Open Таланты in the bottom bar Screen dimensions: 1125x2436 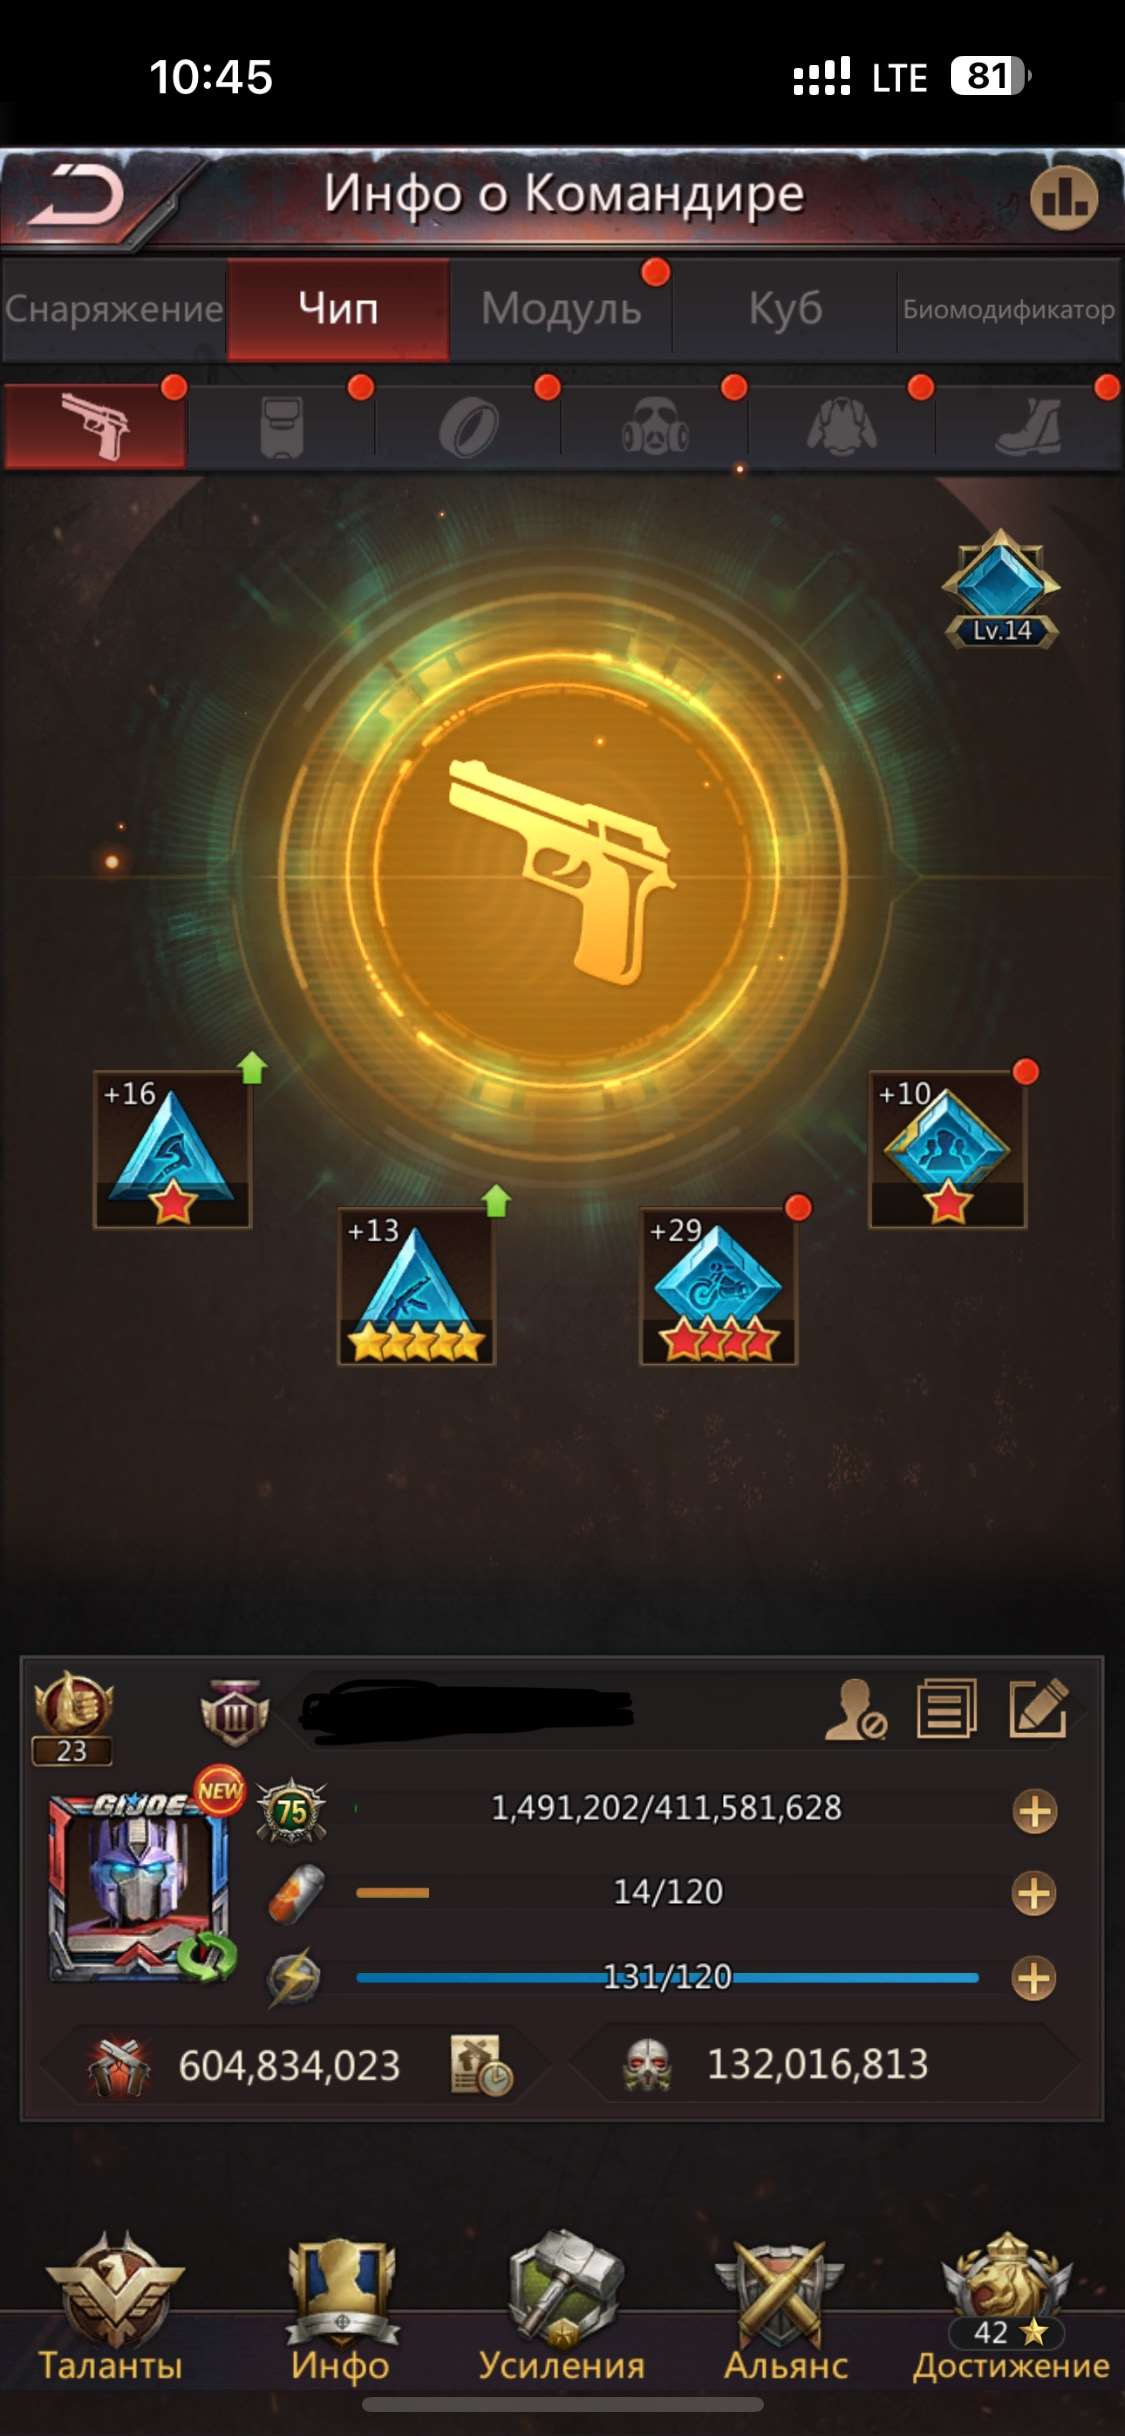[x=112, y=2307]
